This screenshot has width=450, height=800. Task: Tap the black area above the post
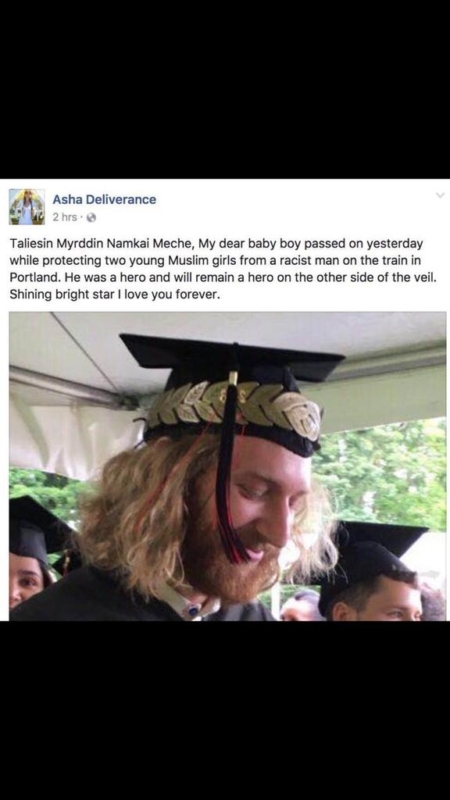point(225,89)
